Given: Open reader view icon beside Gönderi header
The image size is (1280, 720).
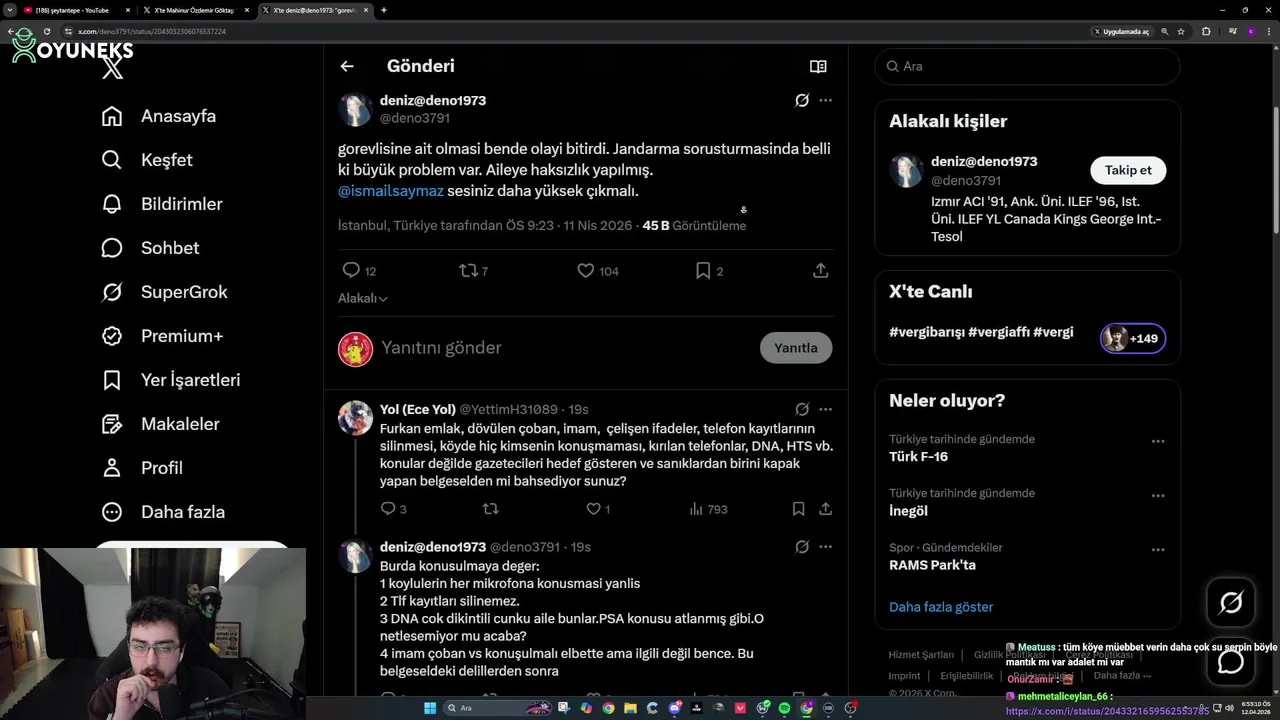Looking at the screenshot, I should pyautogui.click(x=818, y=66).
